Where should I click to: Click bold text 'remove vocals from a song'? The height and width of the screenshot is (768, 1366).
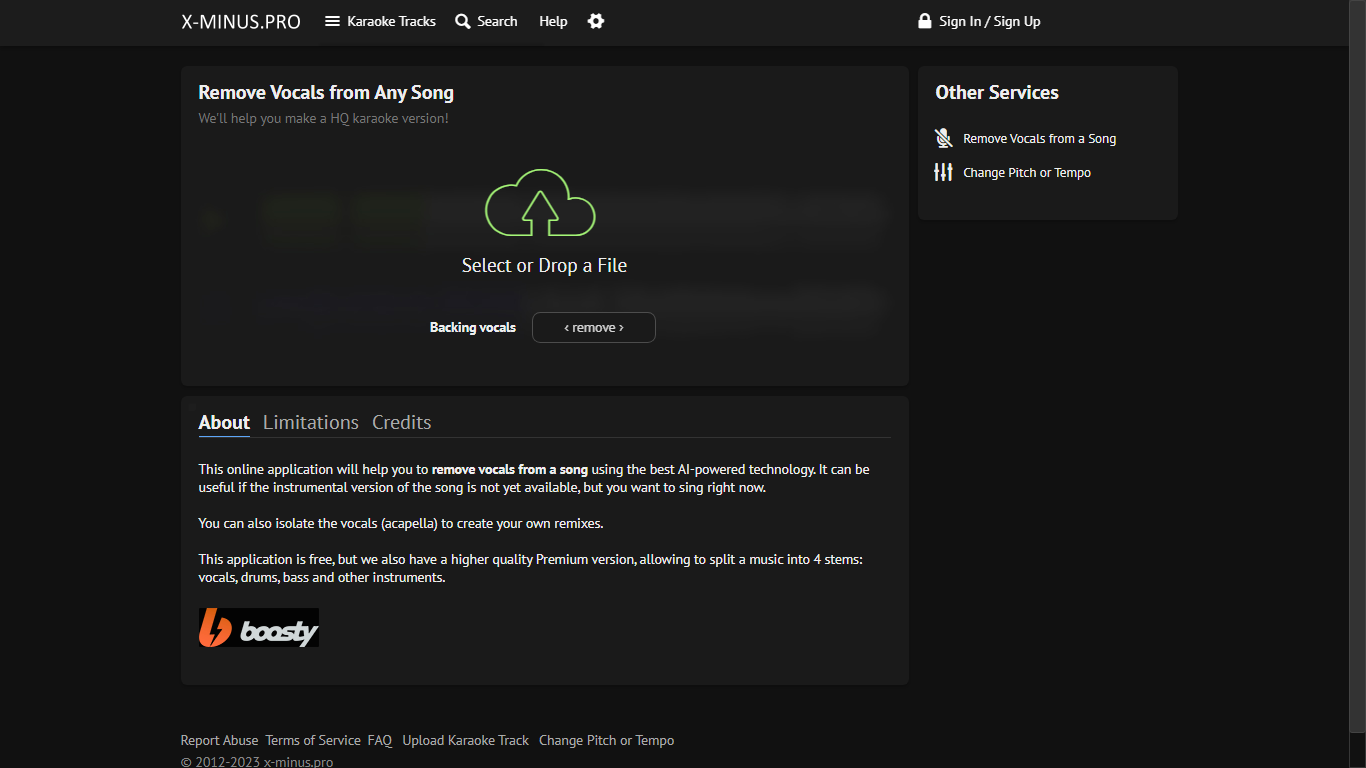510,469
